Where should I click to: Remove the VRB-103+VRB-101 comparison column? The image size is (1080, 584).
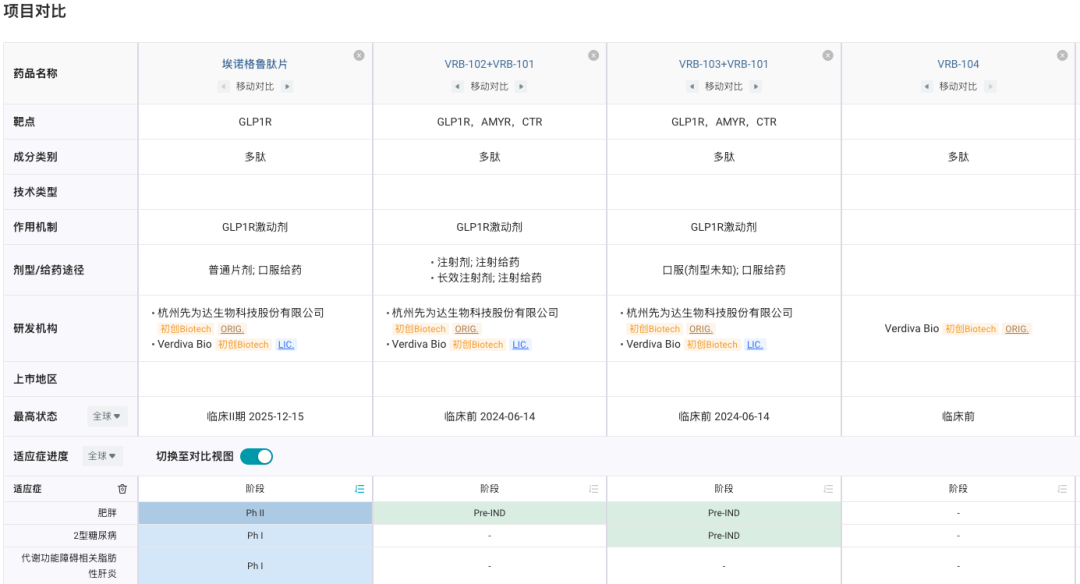coord(827,56)
